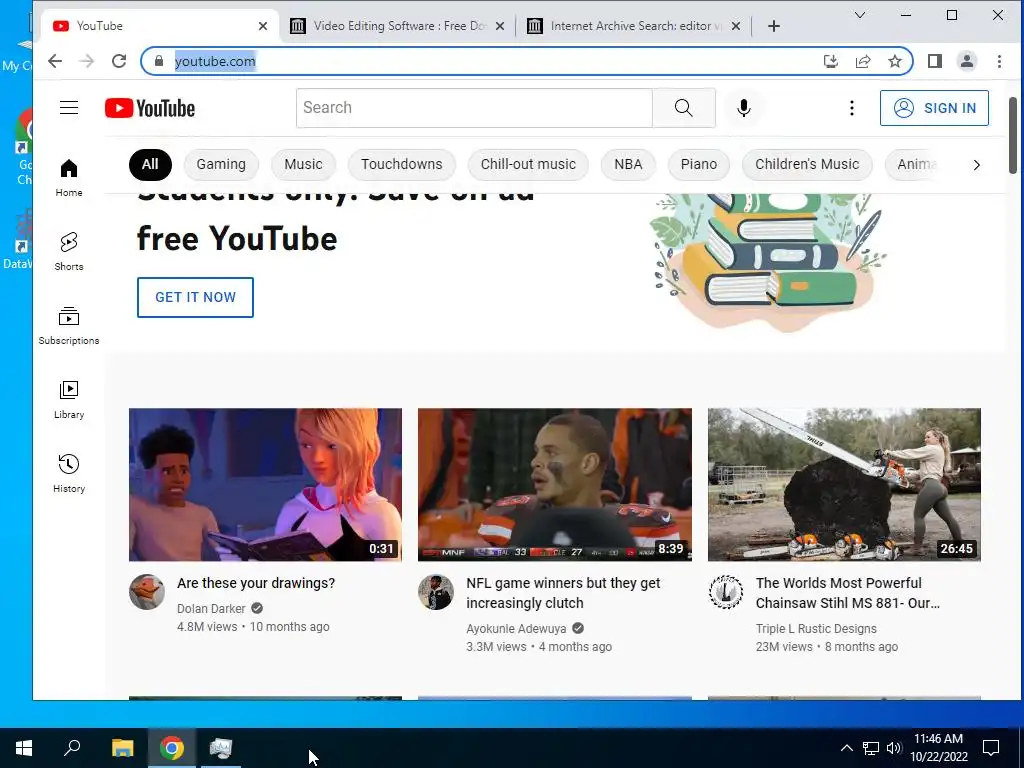Play the chainsaw video thumbnail
This screenshot has width=1024, height=768.
point(844,485)
